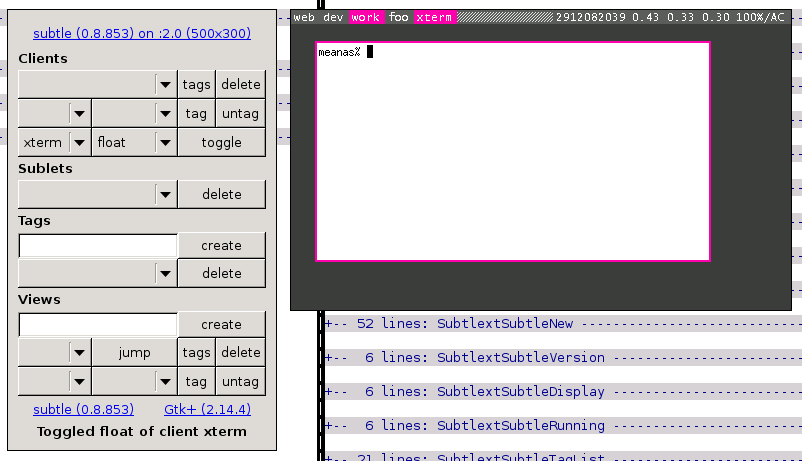Click the Tags name input field
The image size is (802, 461).
(x=98, y=245)
